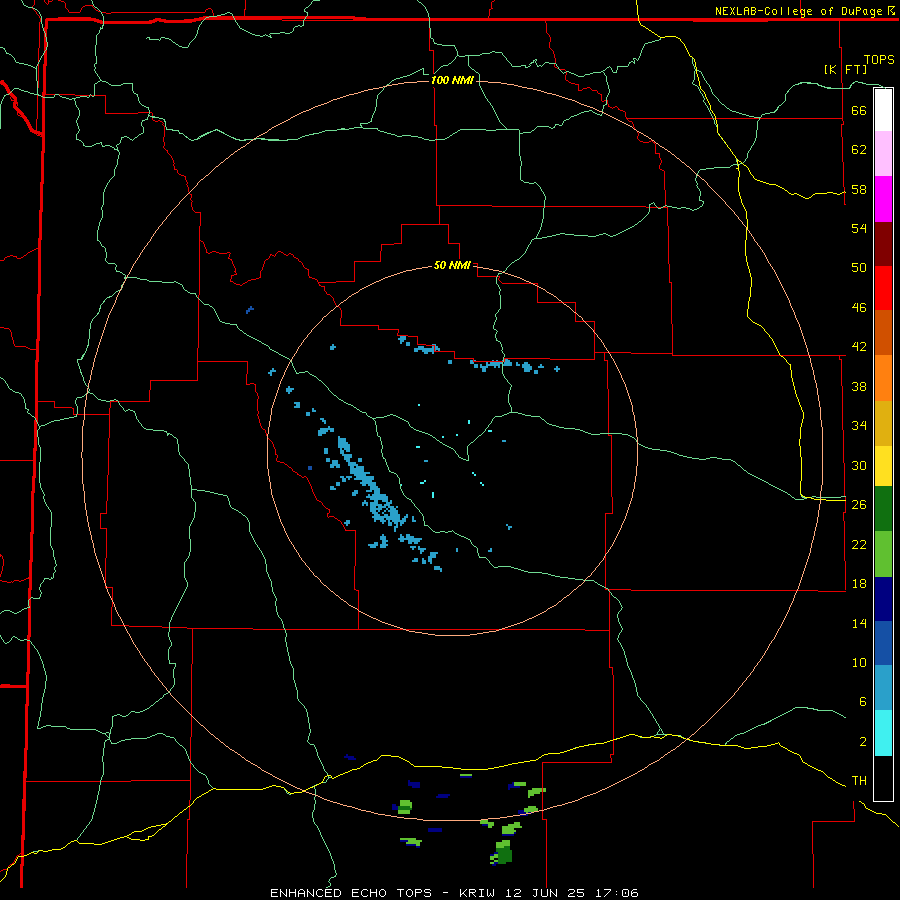Click the legend value '18'
The image size is (900, 900).
pyautogui.click(x=859, y=584)
